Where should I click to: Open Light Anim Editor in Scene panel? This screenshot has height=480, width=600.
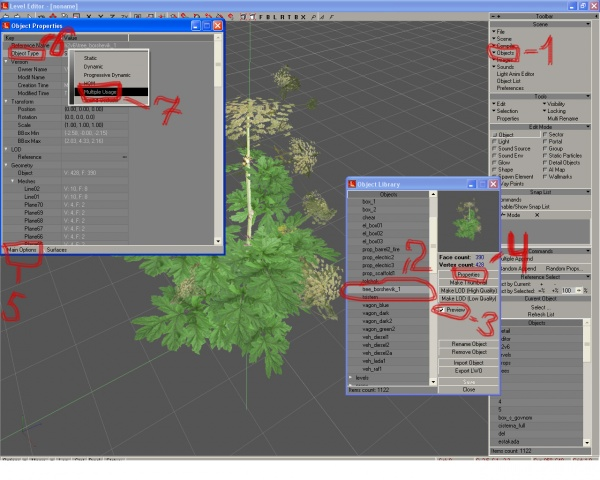point(515,74)
